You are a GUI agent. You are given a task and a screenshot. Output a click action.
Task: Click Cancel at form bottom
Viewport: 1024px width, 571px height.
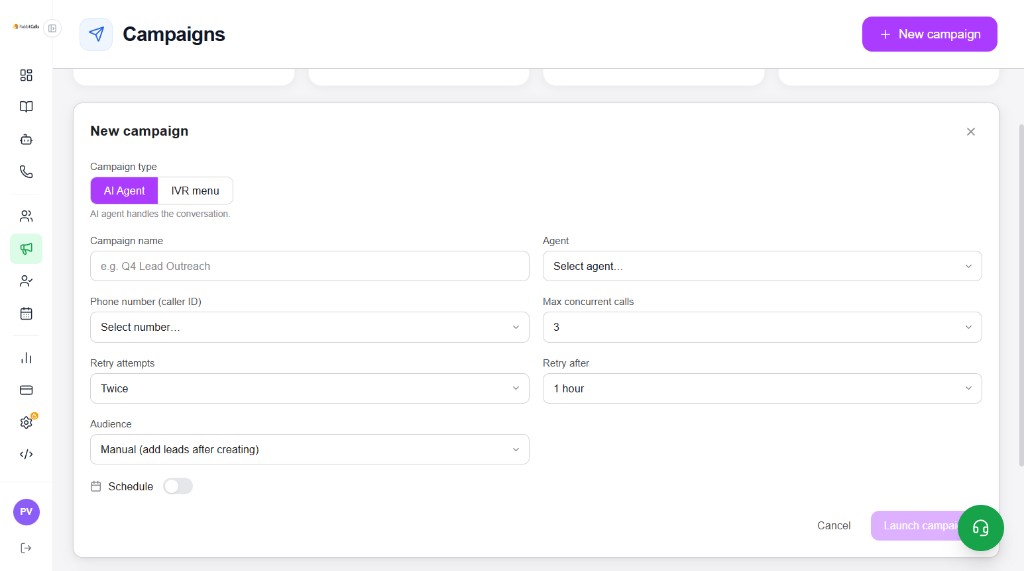coord(834,525)
